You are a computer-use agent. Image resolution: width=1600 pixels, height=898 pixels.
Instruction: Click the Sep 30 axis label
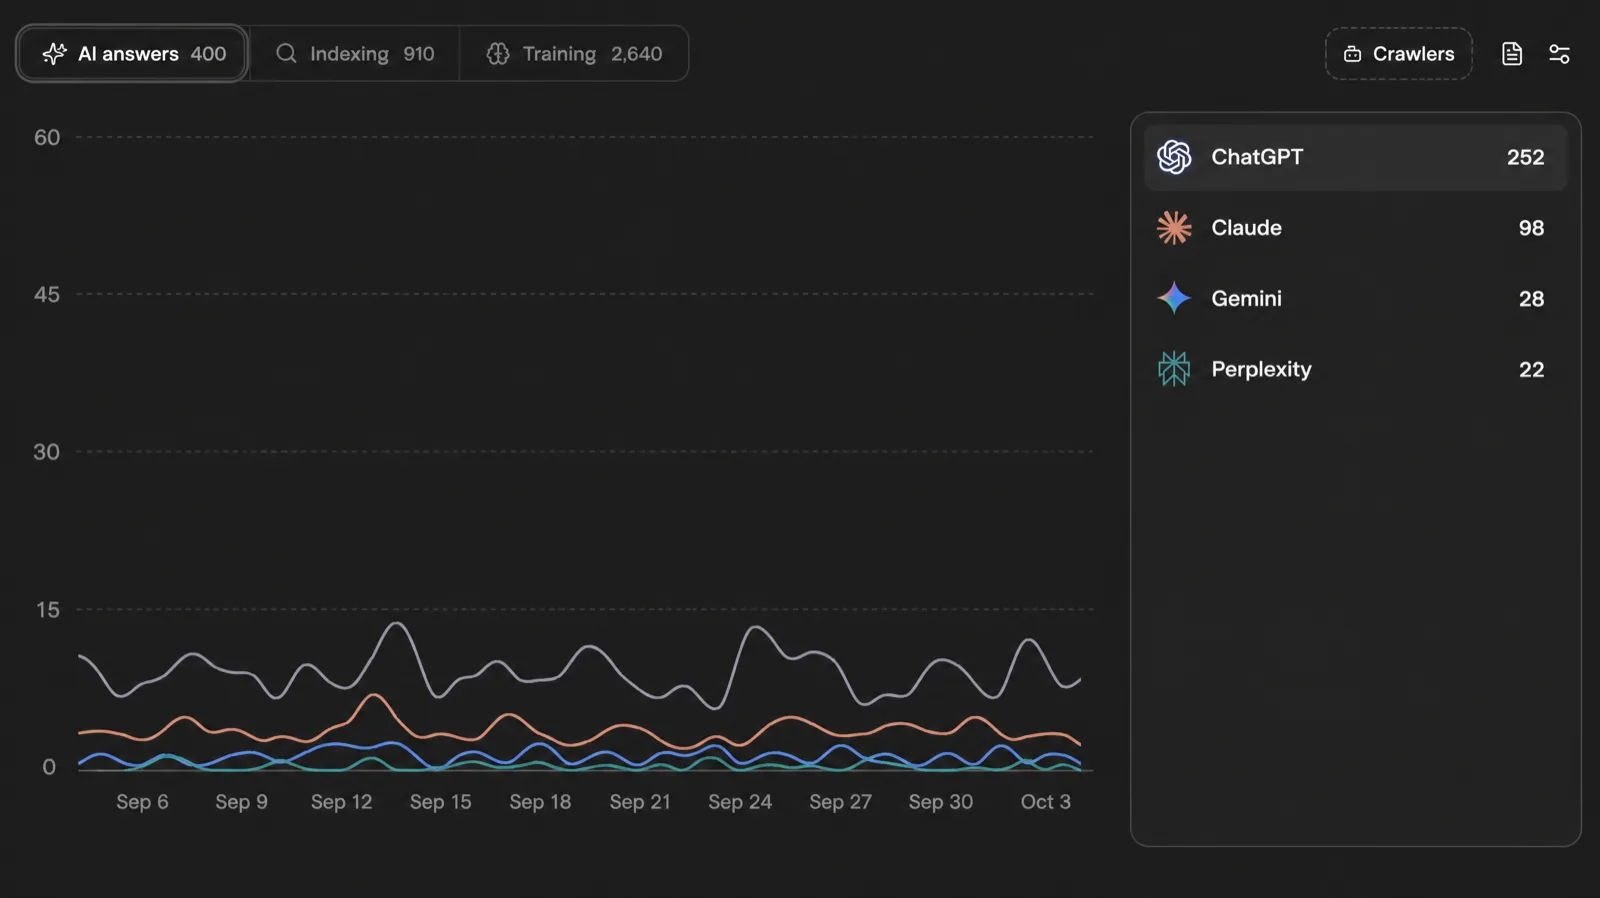pyautogui.click(x=940, y=802)
